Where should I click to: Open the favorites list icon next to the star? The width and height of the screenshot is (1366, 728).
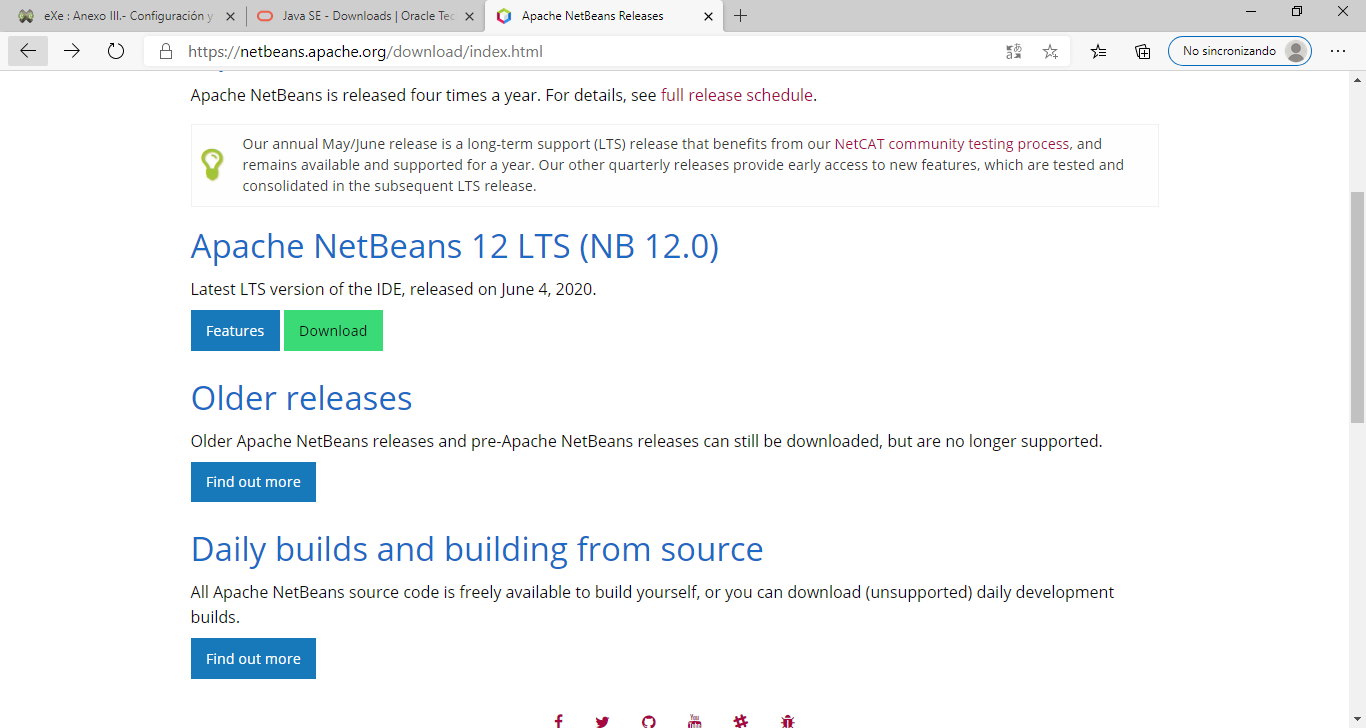[1098, 50]
